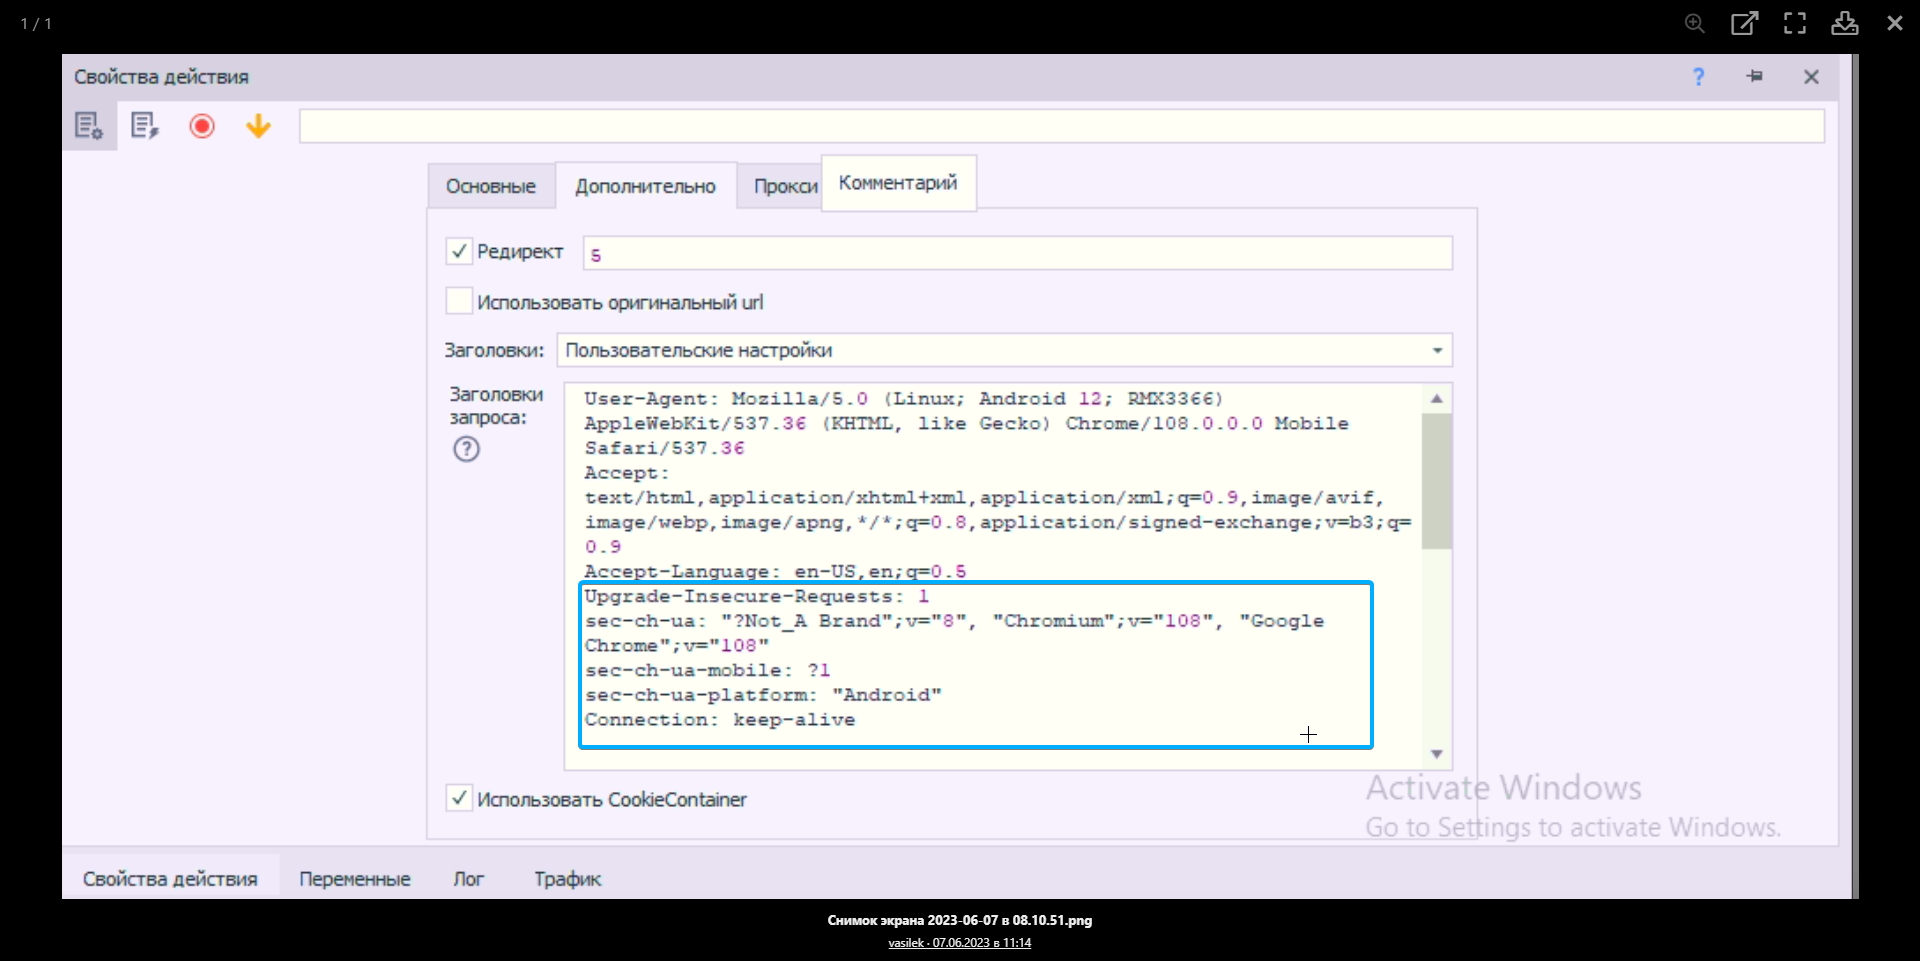Toggle Использовать CookieContainer checkbox
This screenshot has height=961, width=1920.
click(x=459, y=798)
